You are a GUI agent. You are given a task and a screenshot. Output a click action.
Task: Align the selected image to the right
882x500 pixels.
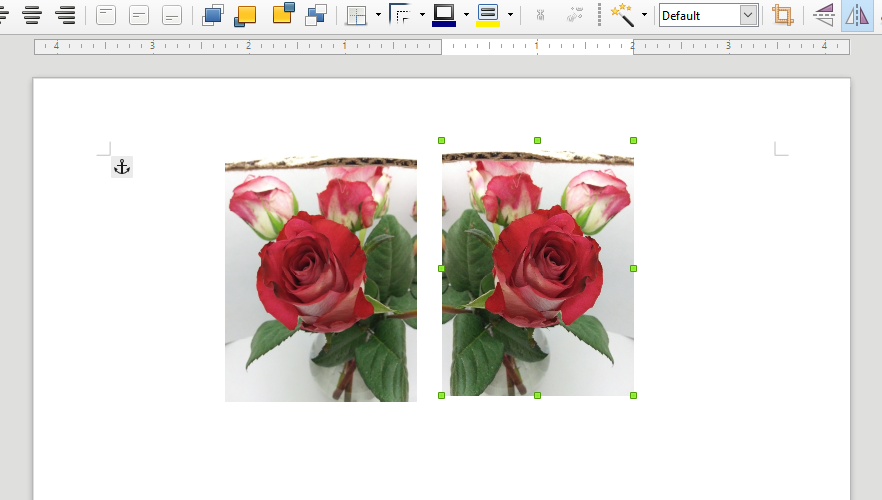pyautogui.click(x=66, y=15)
